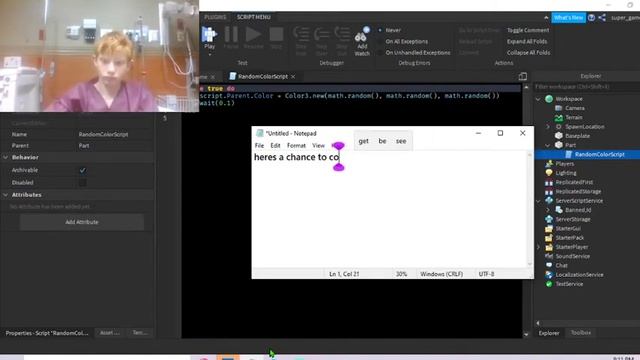Viewport: 640px width, 360px height.
Task: Close the RandomColorScript editor tab
Action: [293, 77]
